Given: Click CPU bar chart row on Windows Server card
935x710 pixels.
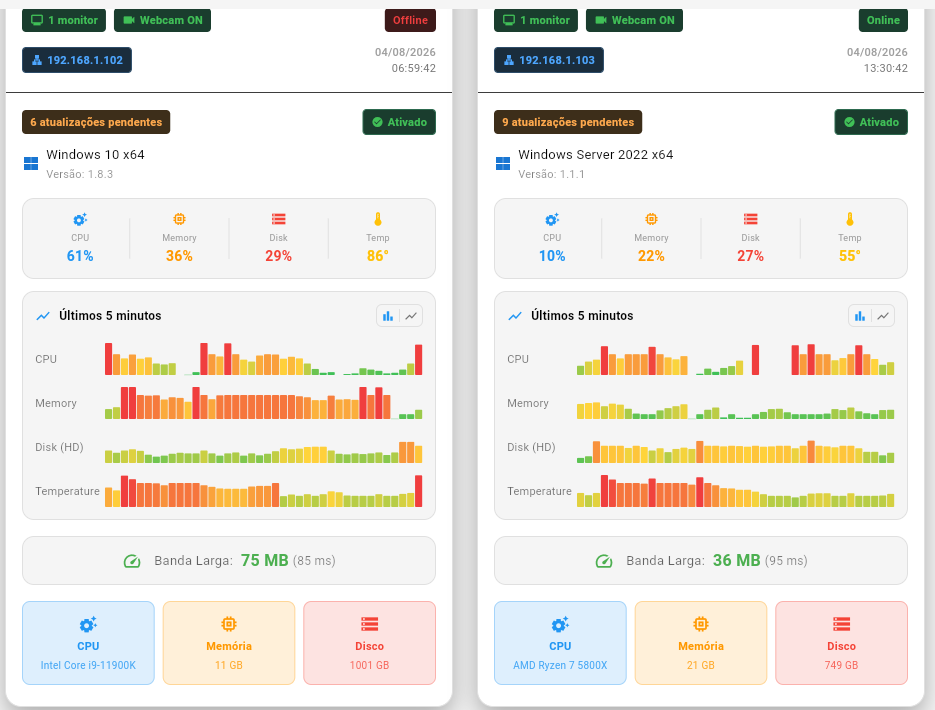Looking at the screenshot, I should point(736,359).
